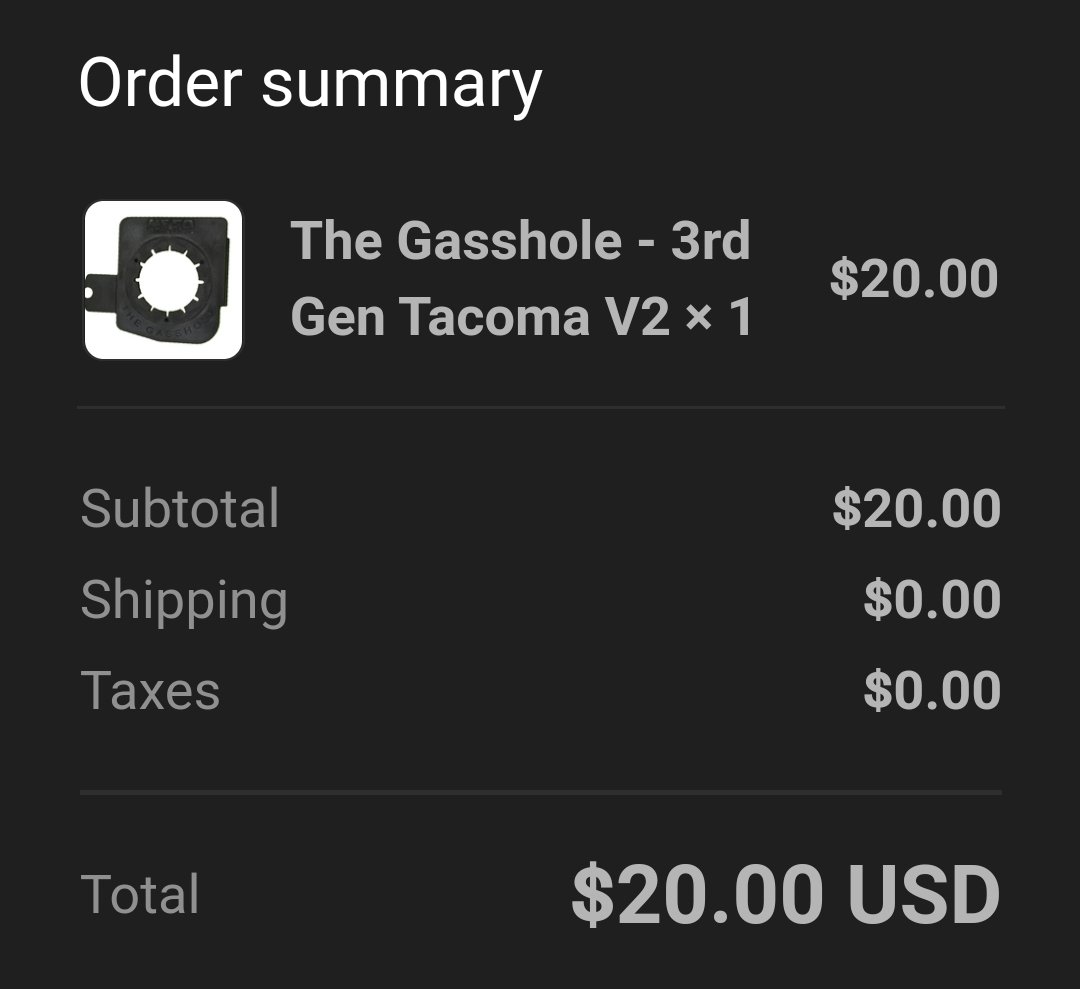This screenshot has height=989, width=1080.
Task: Click the Shipping amount $0.00
Action: [933, 599]
